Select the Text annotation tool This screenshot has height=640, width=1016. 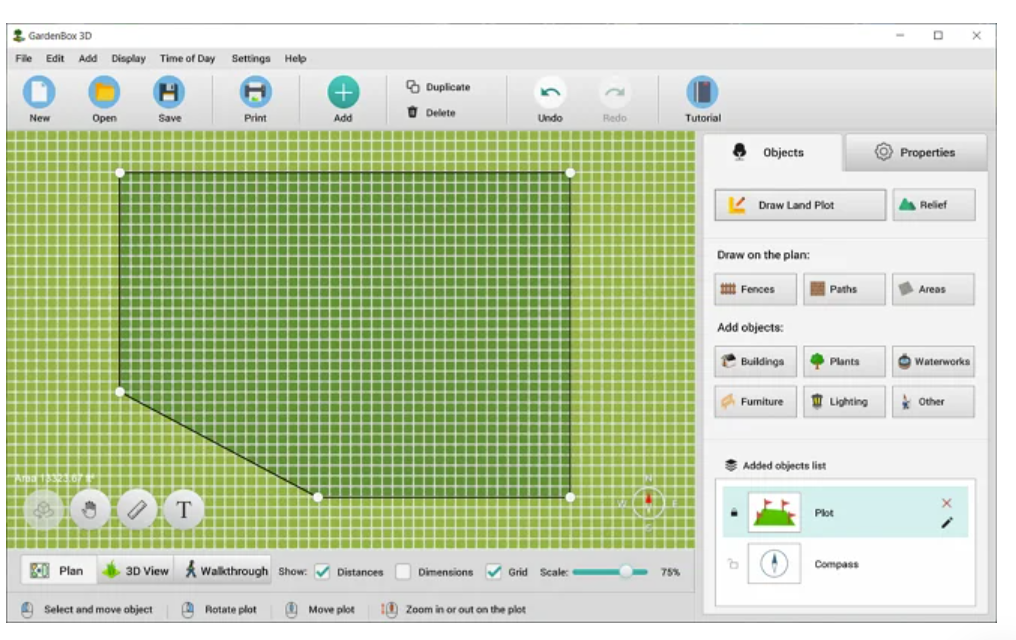click(183, 510)
